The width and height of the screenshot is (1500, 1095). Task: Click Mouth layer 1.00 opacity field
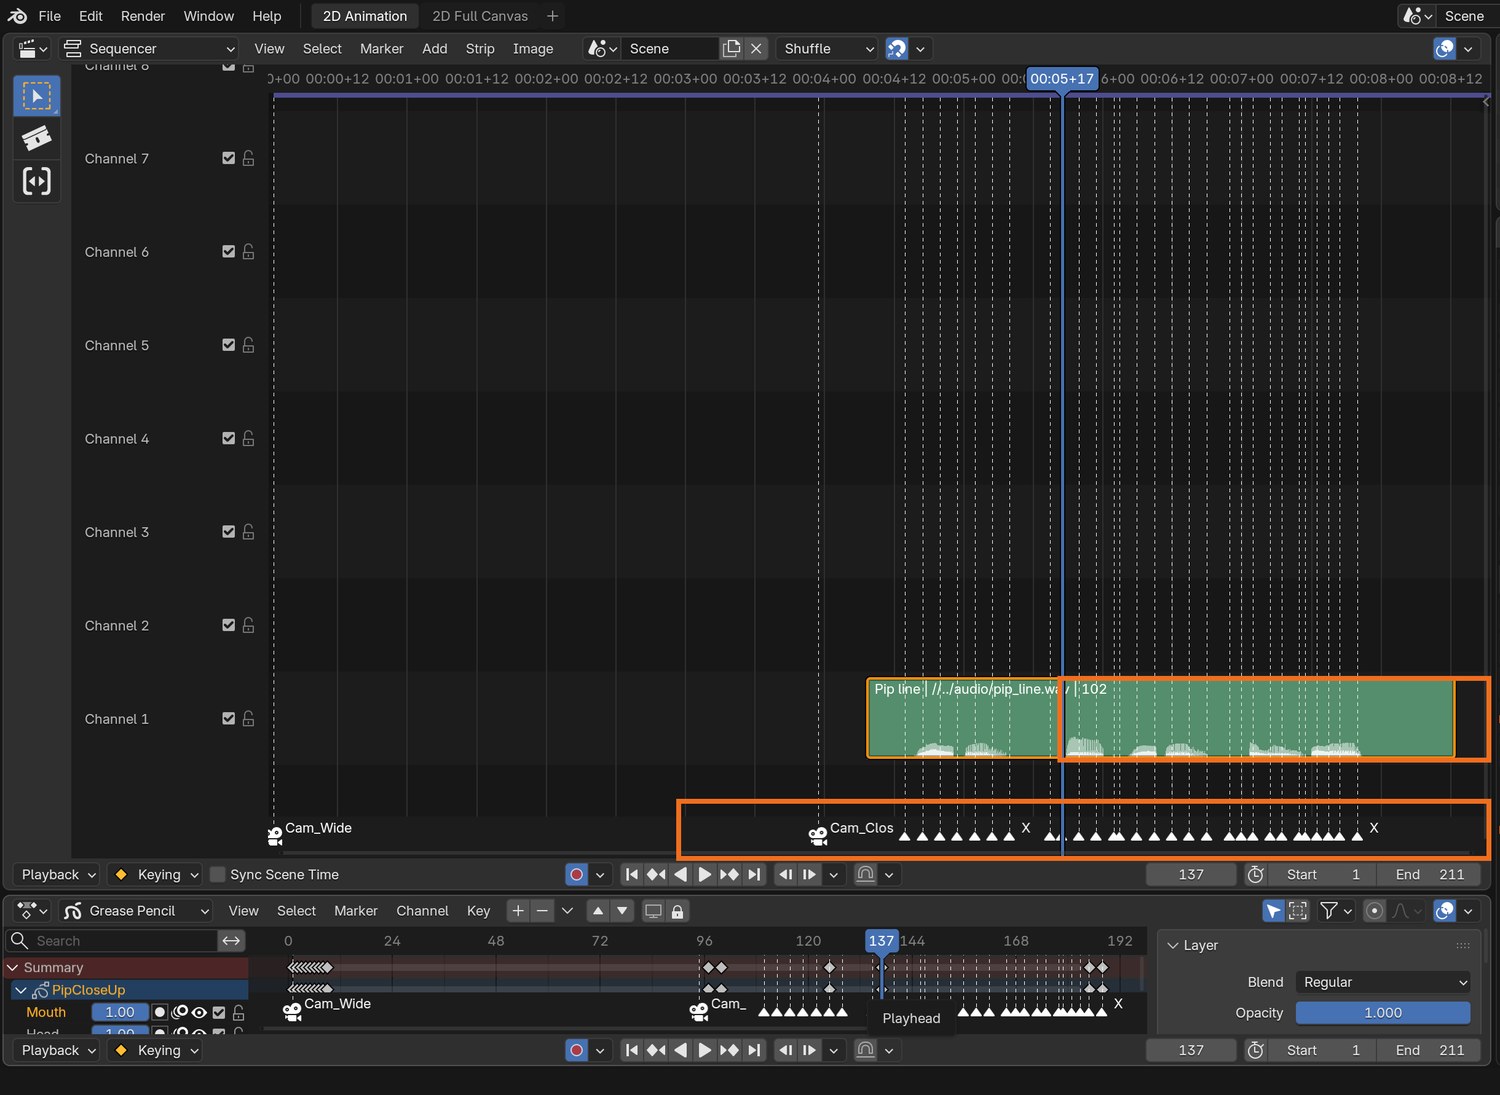pos(120,1012)
